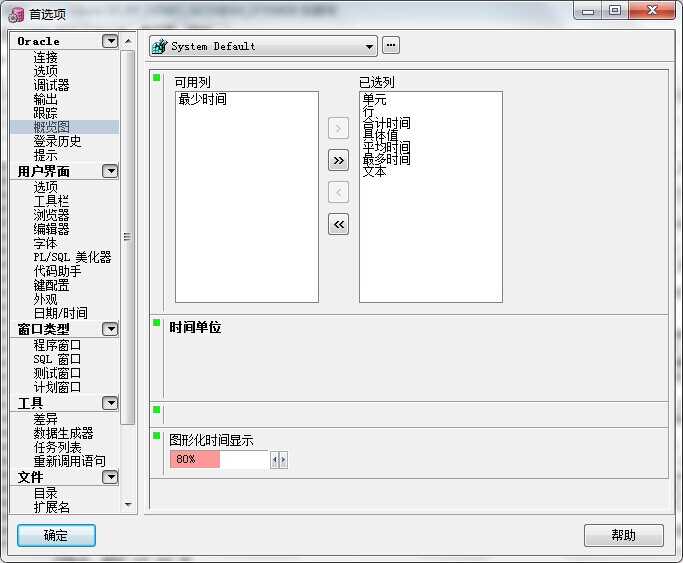Open the 调试器 preferences page
Screen dimensions: 683x563
point(51,85)
